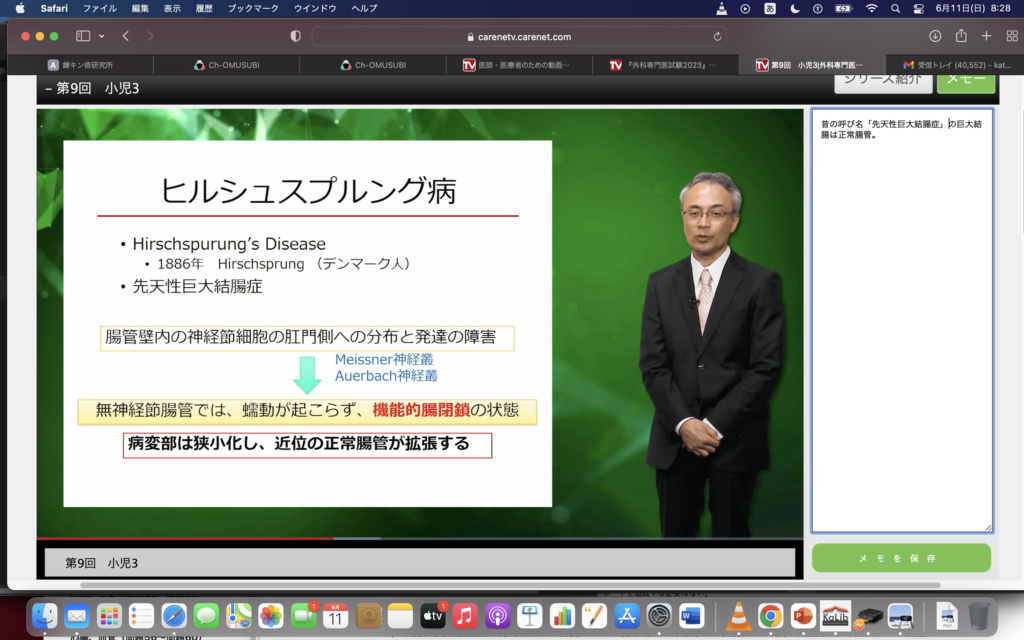Reload the page with the refresh icon
This screenshot has height=640, width=1024.
point(717,37)
